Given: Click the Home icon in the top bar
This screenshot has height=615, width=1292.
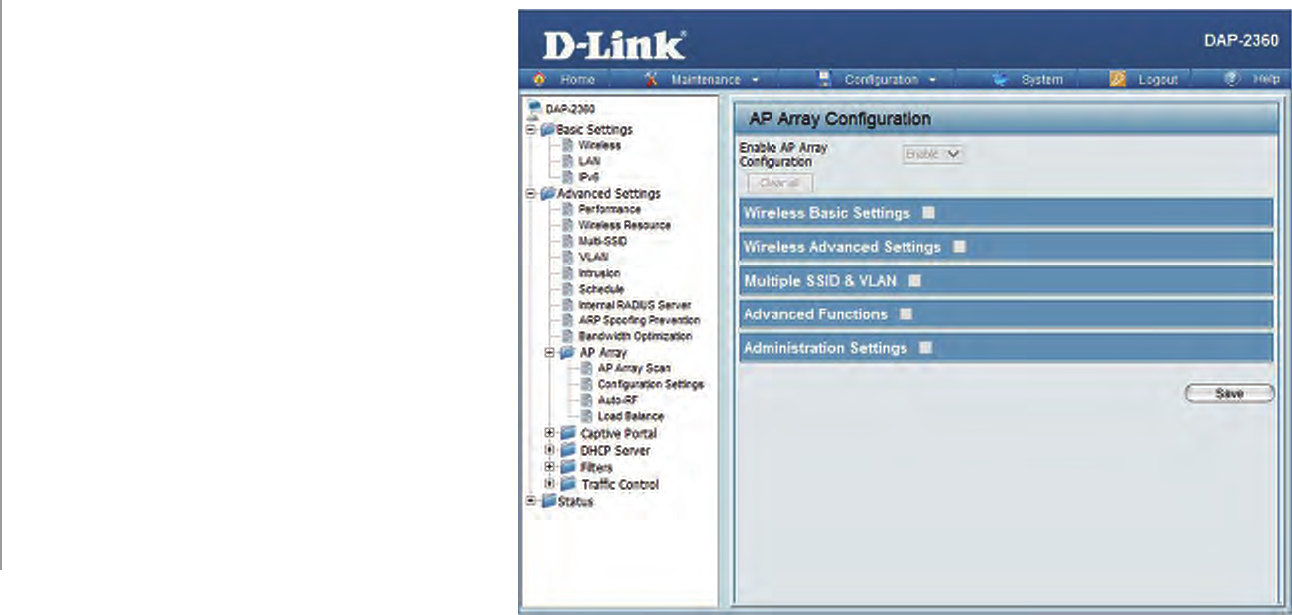Looking at the screenshot, I should 540,79.
